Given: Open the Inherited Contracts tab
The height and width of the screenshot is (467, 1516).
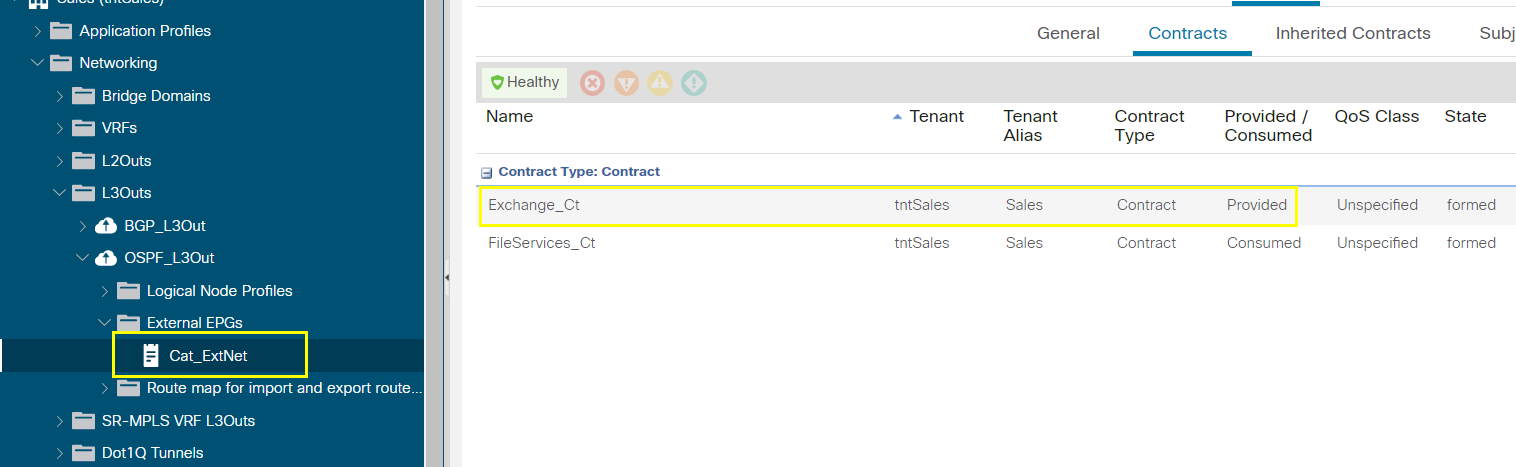Looking at the screenshot, I should click(x=1353, y=33).
